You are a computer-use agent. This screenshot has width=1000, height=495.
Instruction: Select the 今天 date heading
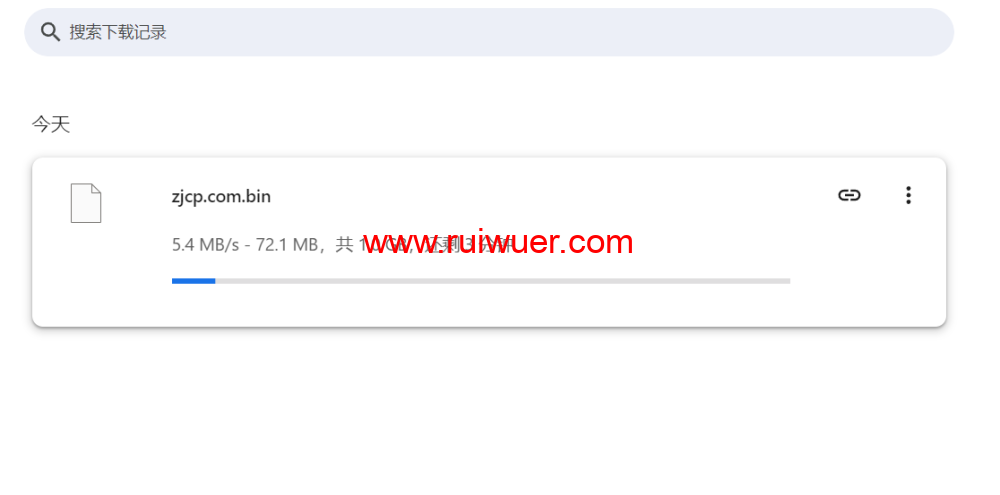51,124
